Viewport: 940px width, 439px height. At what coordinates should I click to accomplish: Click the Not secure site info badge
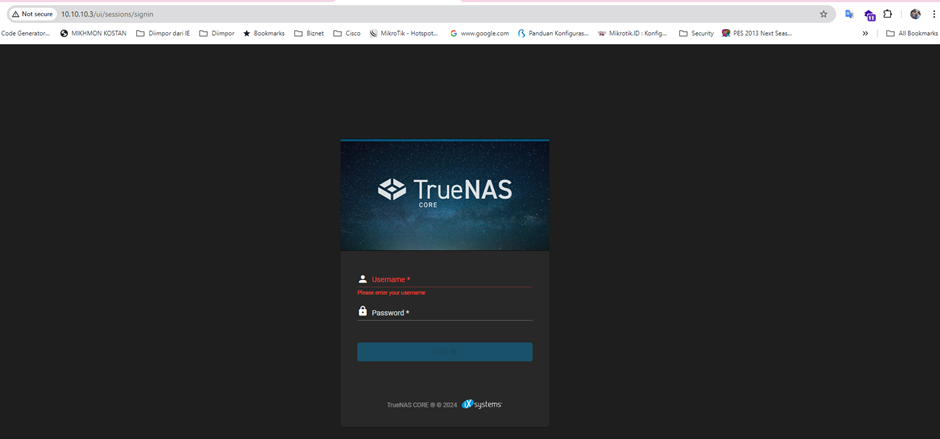tap(32, 14)
